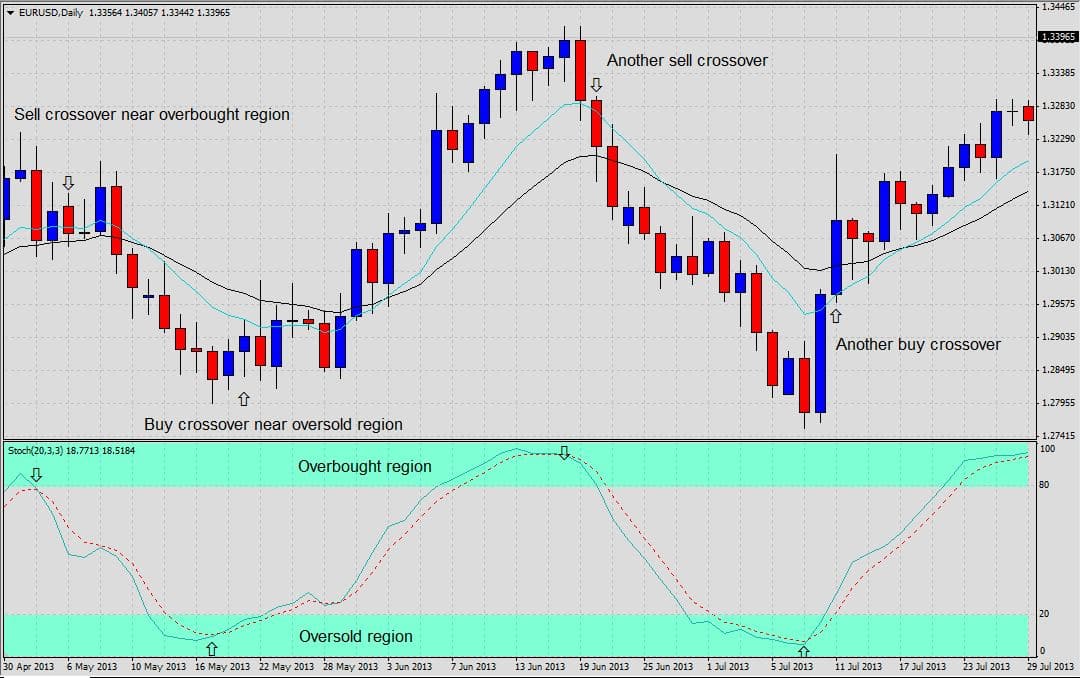Collapse the chart using the triangle before EURUSD,Daily

[8, 12]
